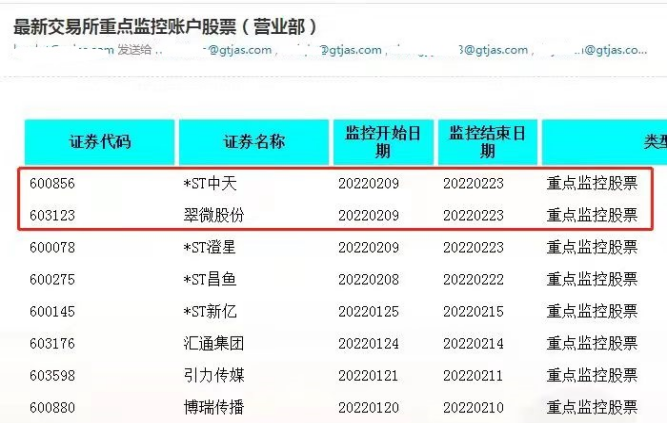Click the 证券代码 column header

[x=99, y=142]
